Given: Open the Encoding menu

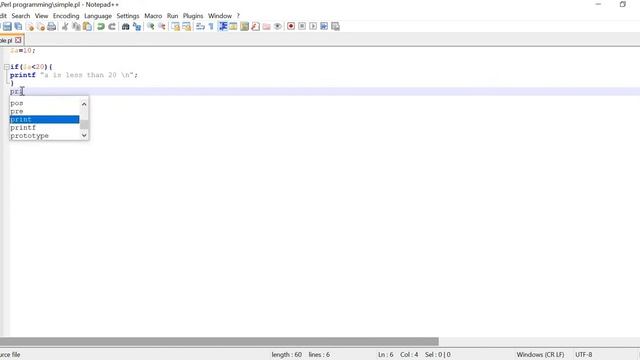Looking at the screenshot, I should (66, 16).
